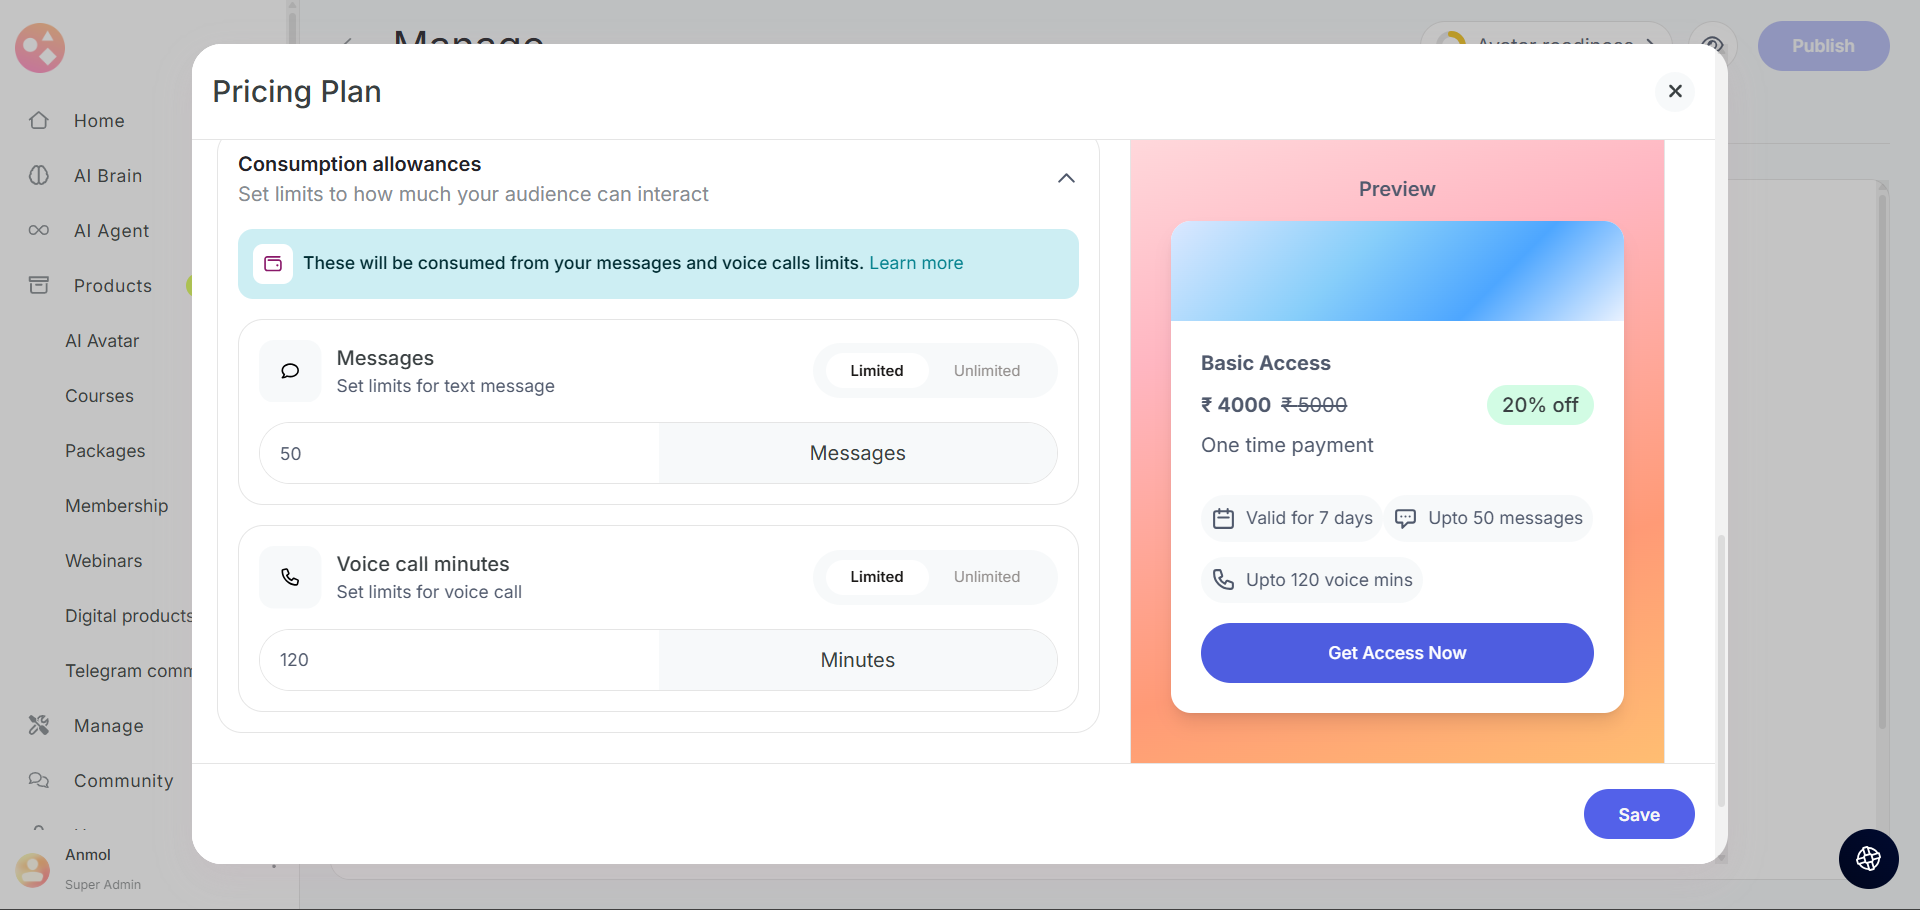Click the Messages speech bubble icon

(290, 371)
